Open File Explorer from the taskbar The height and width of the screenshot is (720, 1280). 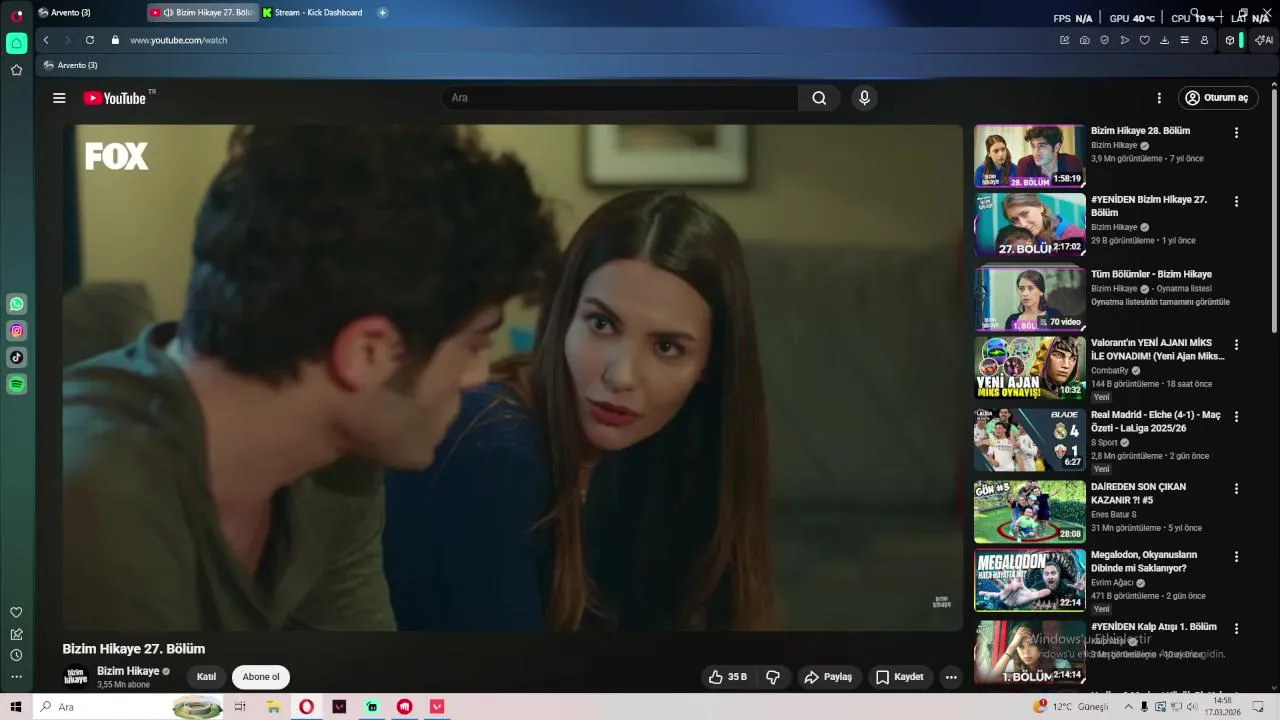[x=273, y=707]
